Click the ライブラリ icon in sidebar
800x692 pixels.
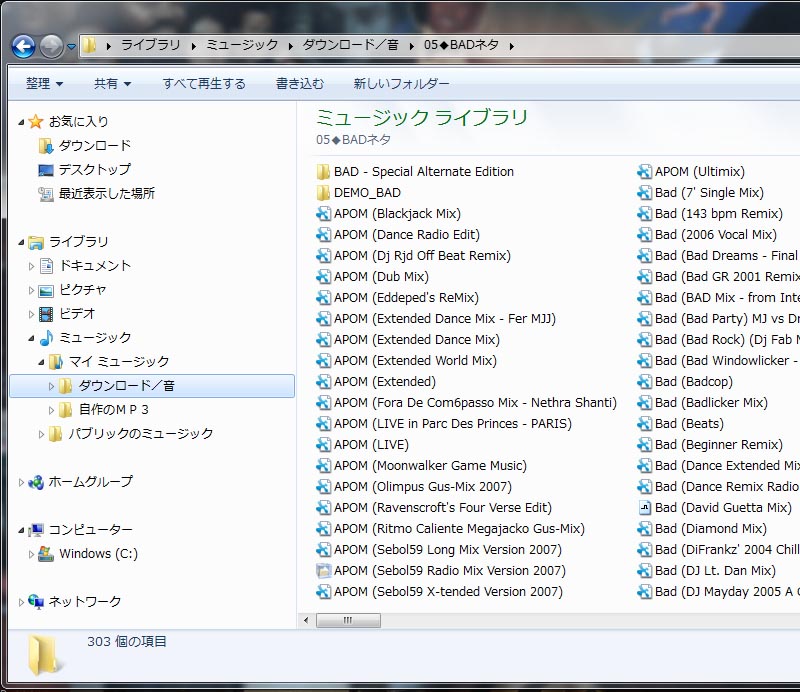(x=36, y=242)
